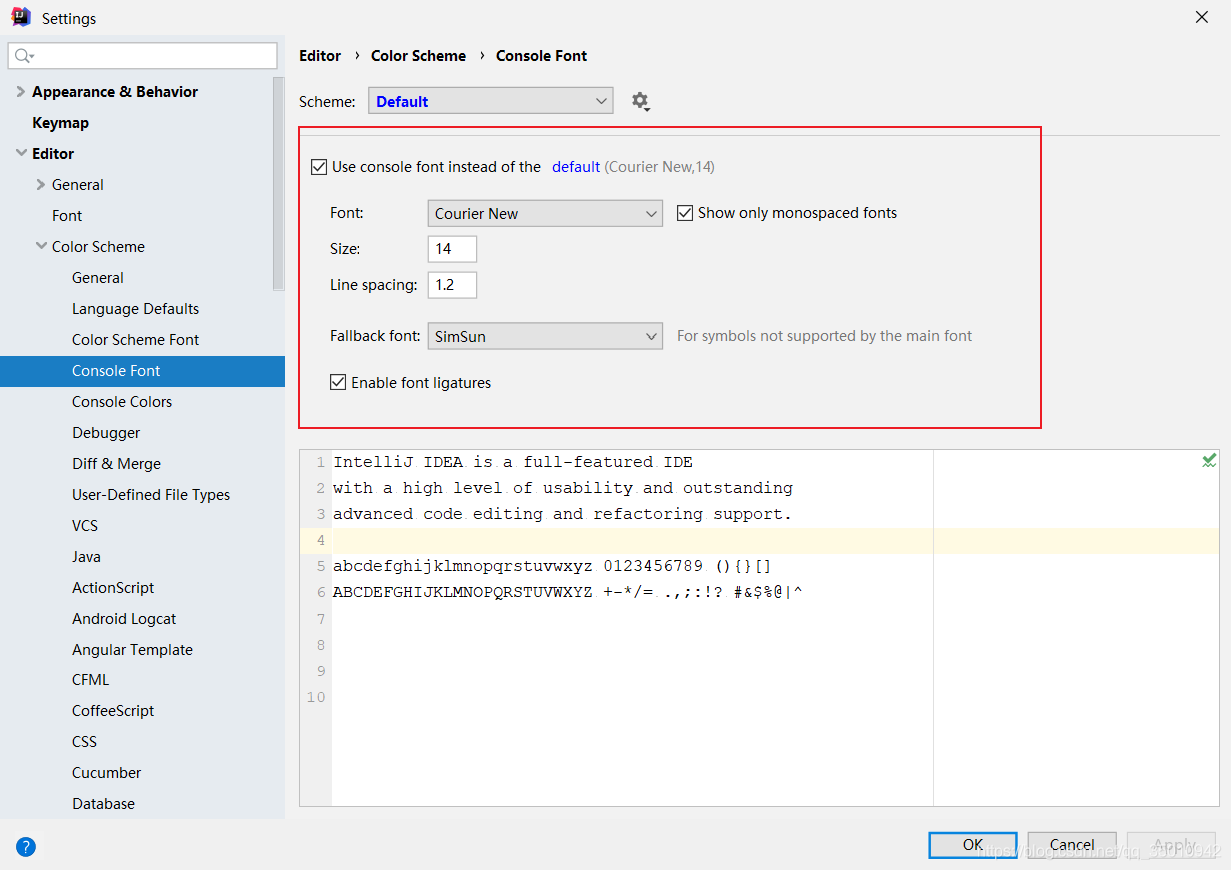This screenshot has height=870, width=1231.
Task: Select ActionScript item
Action: tap(113, 588)
